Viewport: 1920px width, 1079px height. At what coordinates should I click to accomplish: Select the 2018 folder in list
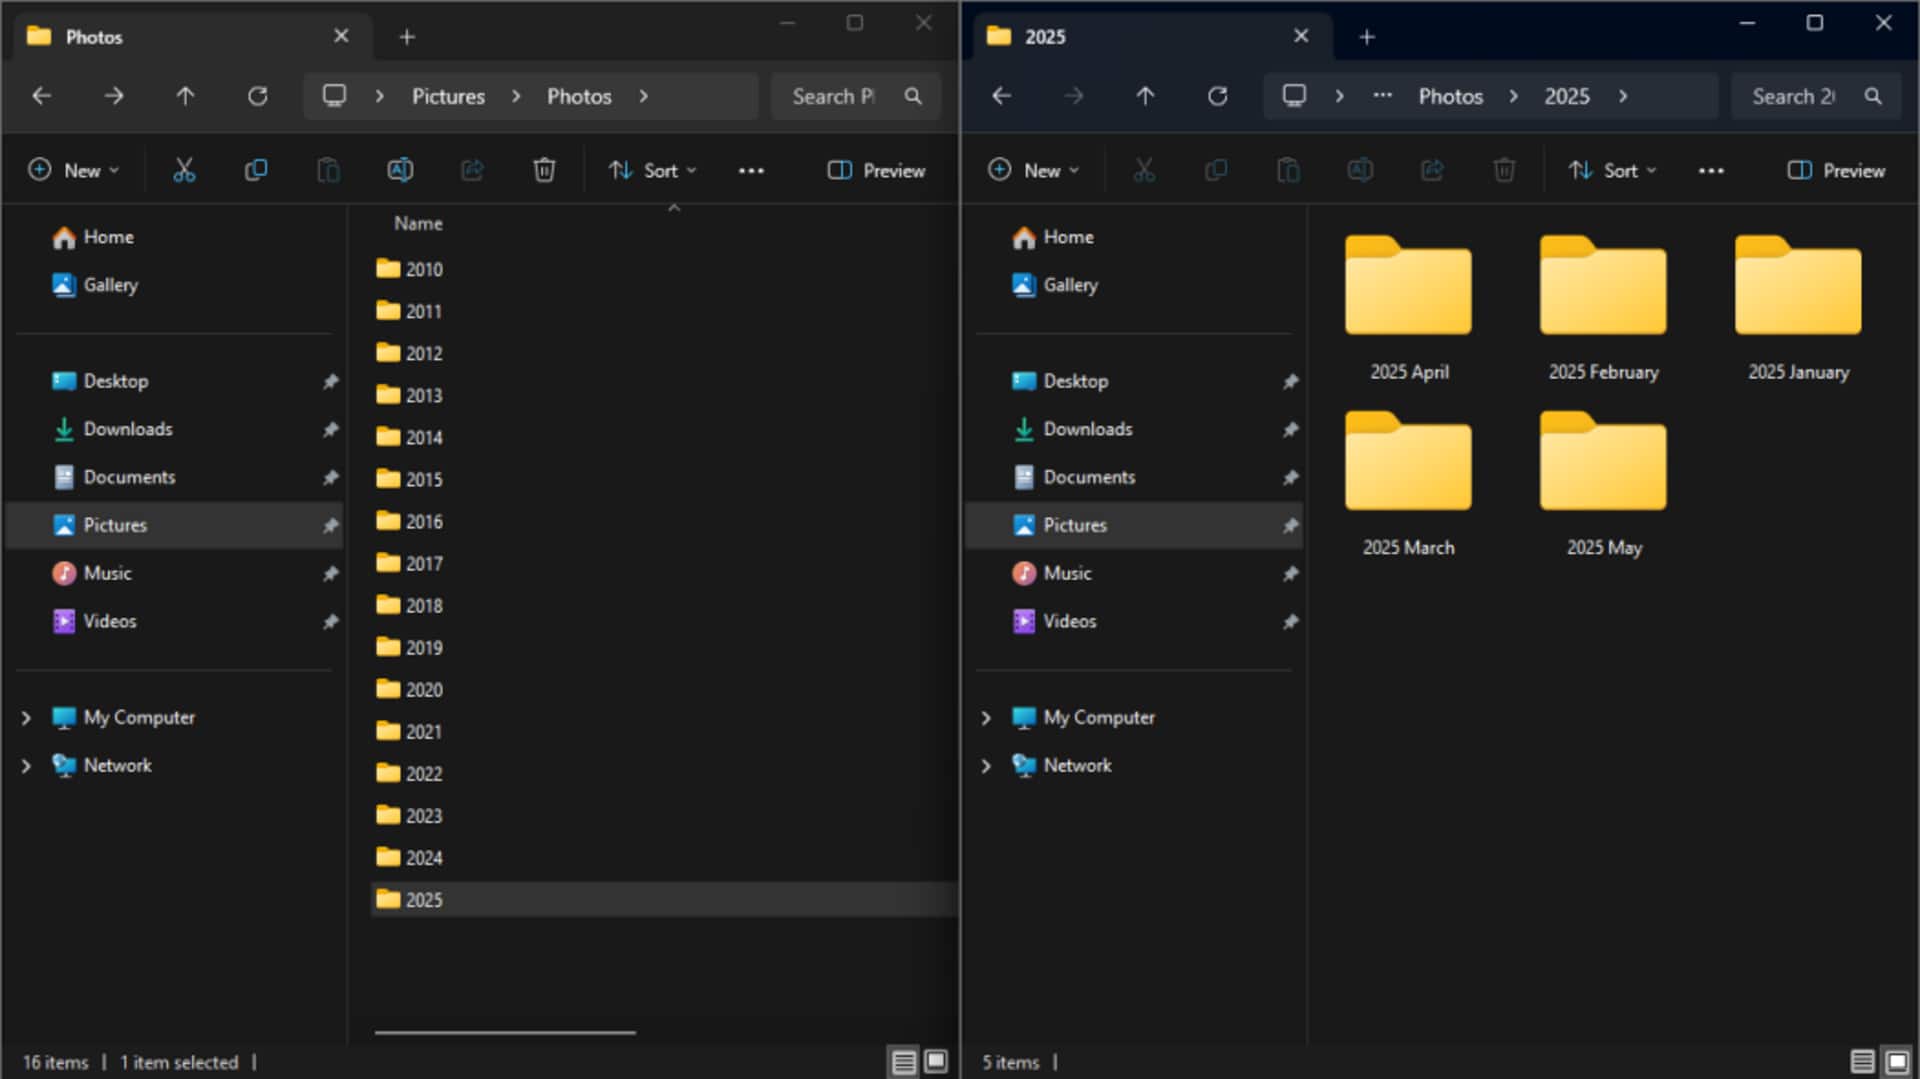coord(664,605)
